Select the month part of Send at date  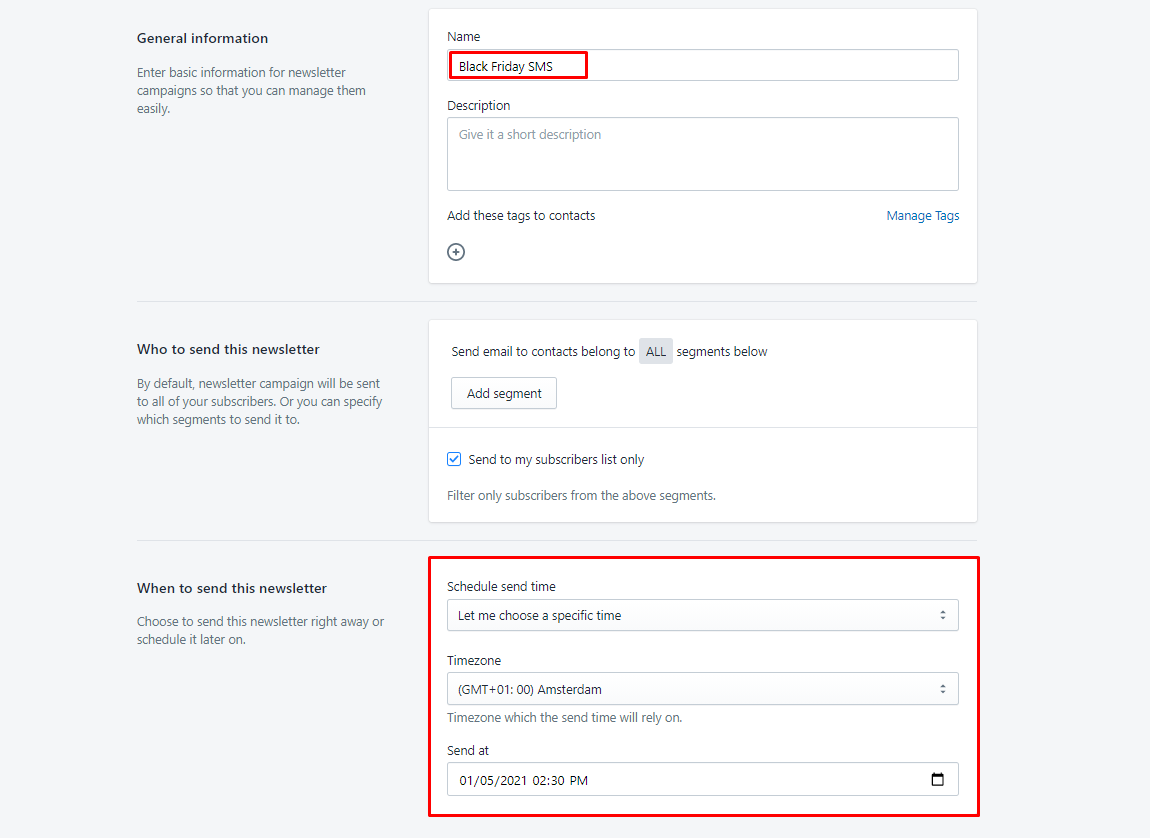tap(467, 780)
